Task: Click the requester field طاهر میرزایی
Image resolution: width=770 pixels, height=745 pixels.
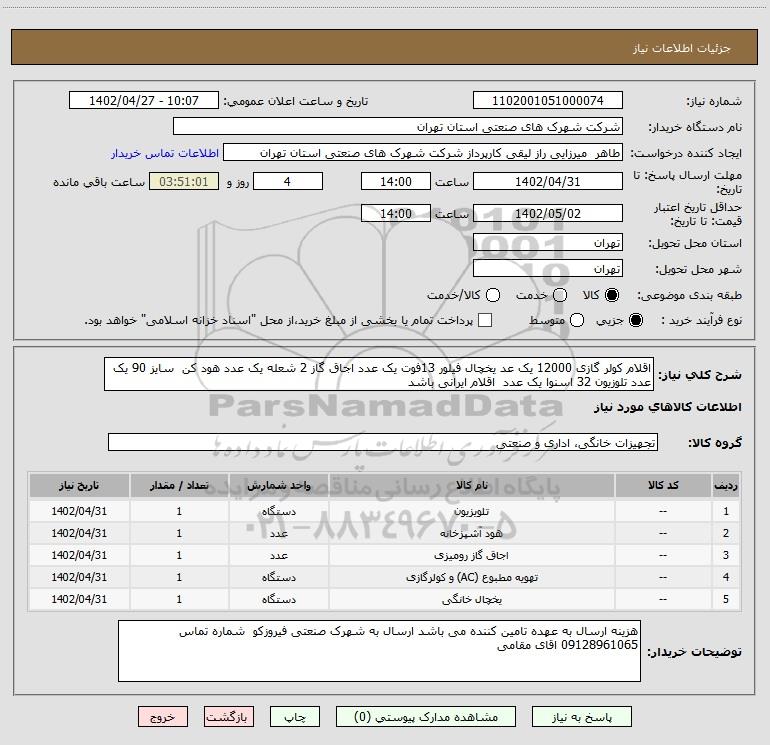Action: pos(423,153)
